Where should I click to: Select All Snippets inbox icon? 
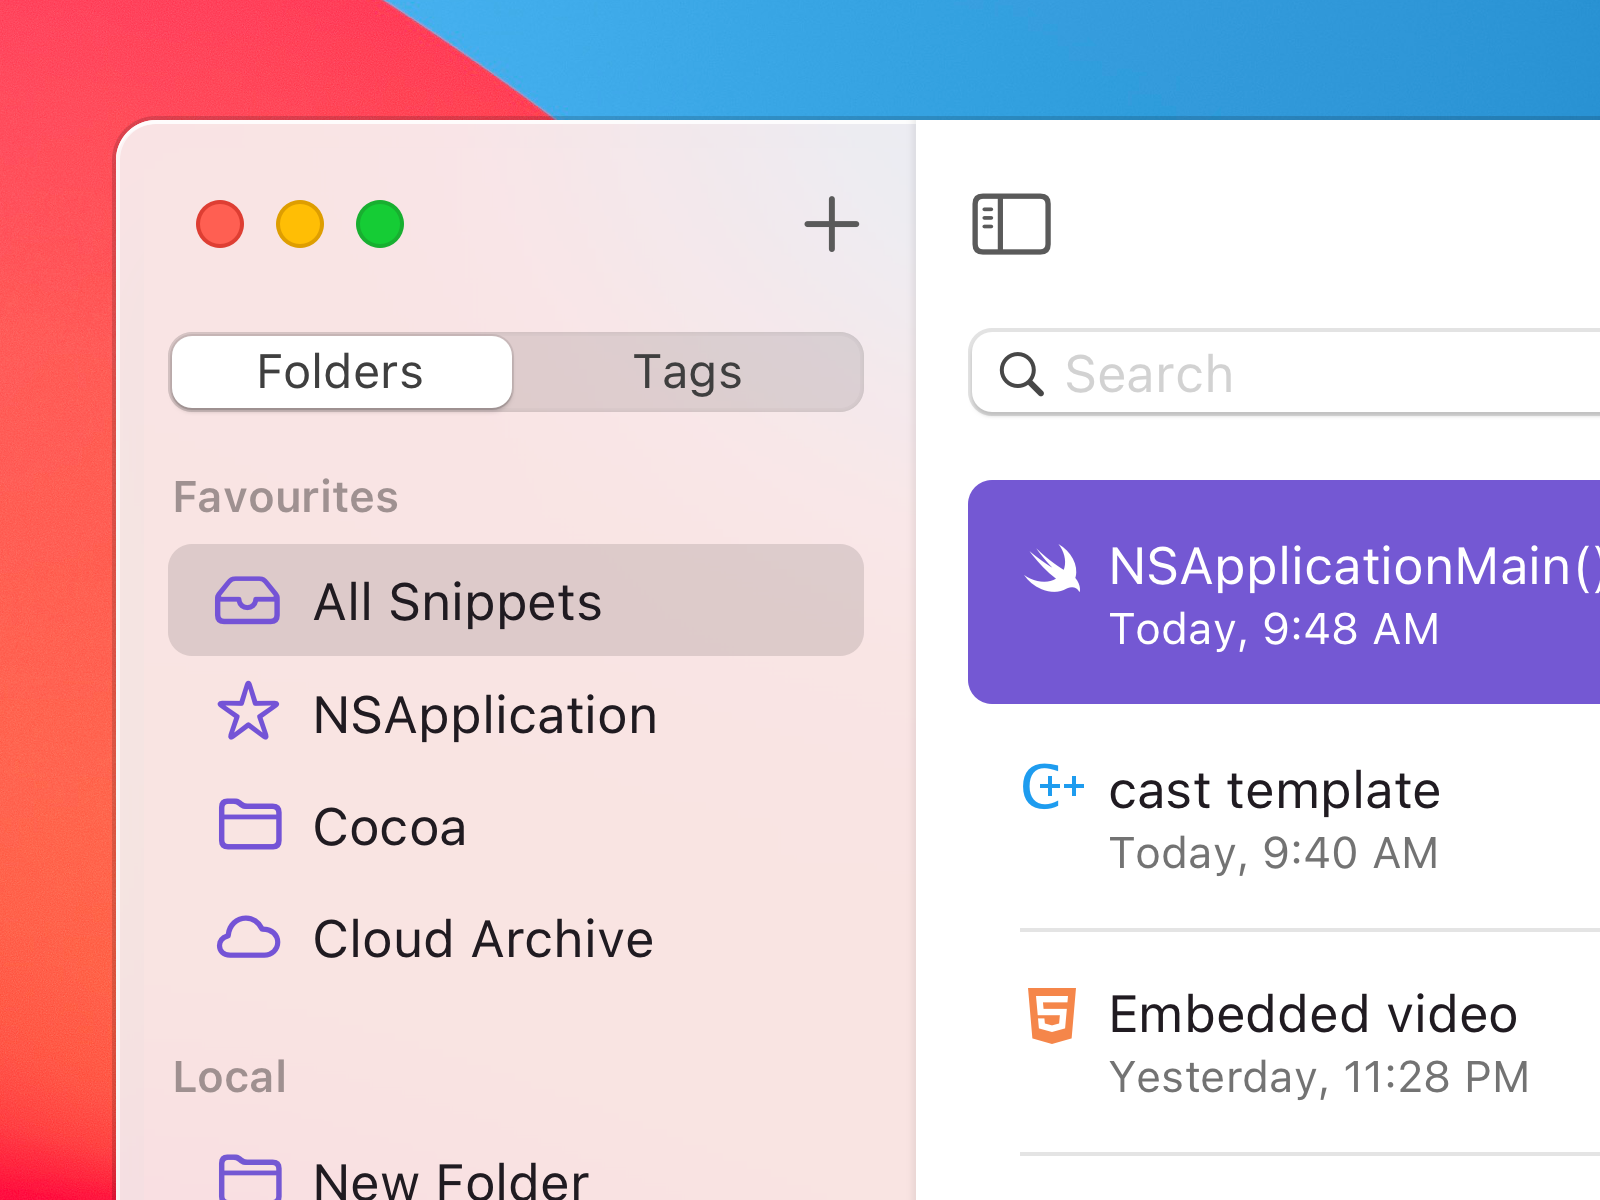247,601
